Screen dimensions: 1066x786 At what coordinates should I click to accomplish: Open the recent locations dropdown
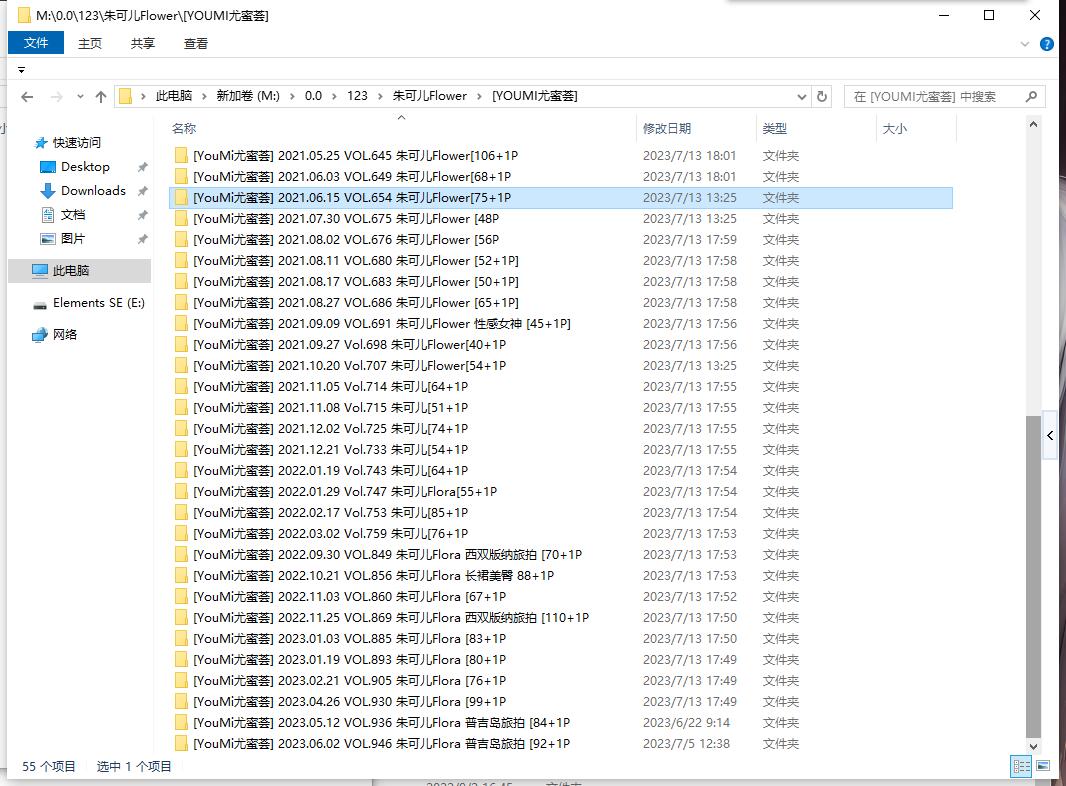pyautogui.click(x=80, y=97)
